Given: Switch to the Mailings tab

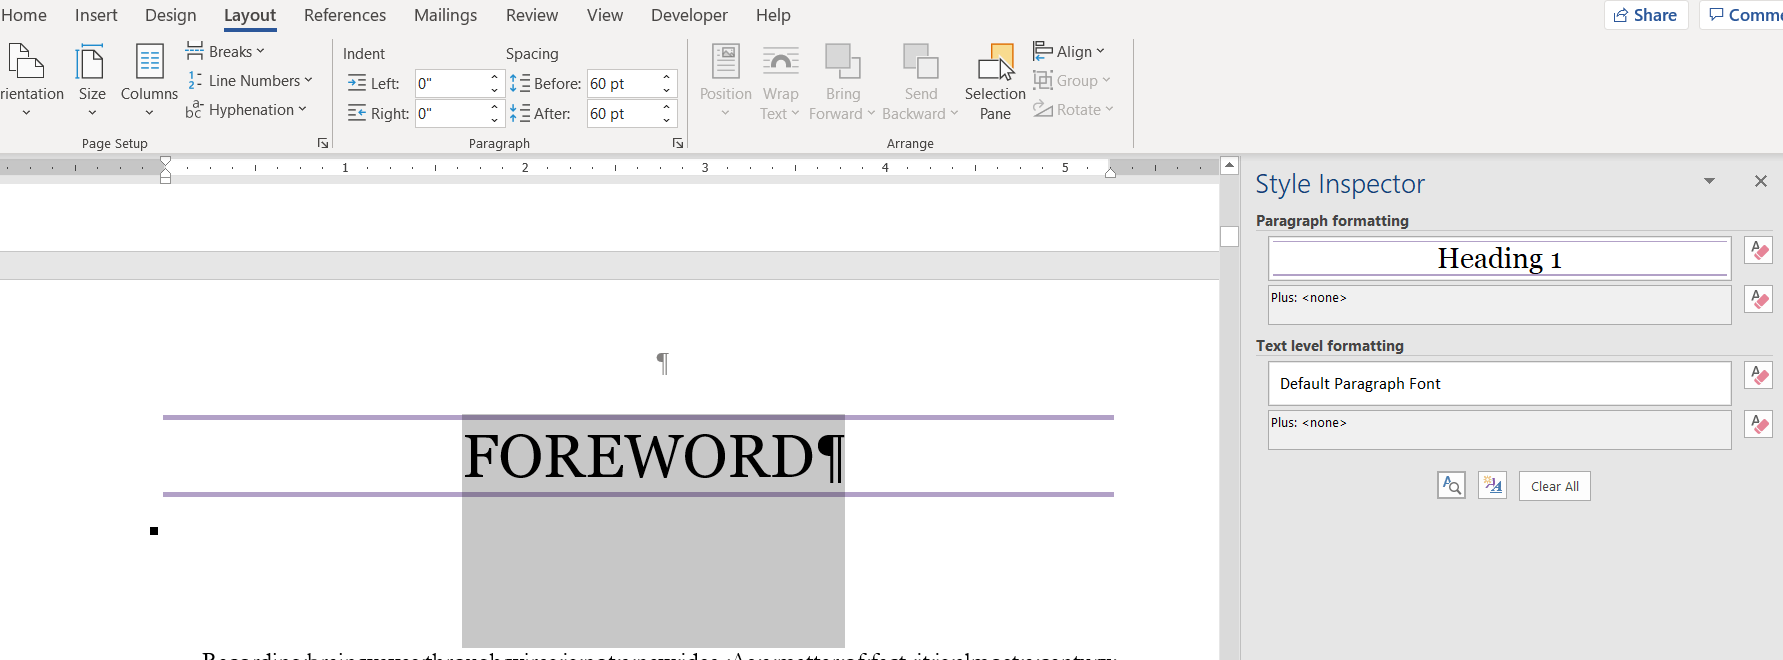Looking at the screenshot, I should point(445,15).
